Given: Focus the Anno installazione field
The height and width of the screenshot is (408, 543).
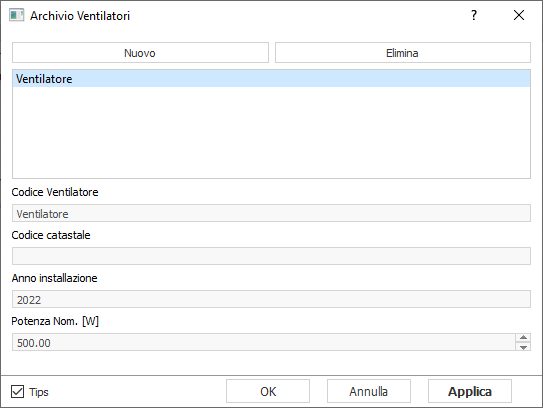Looking at the screenshot, I should (x=271, y=299).
